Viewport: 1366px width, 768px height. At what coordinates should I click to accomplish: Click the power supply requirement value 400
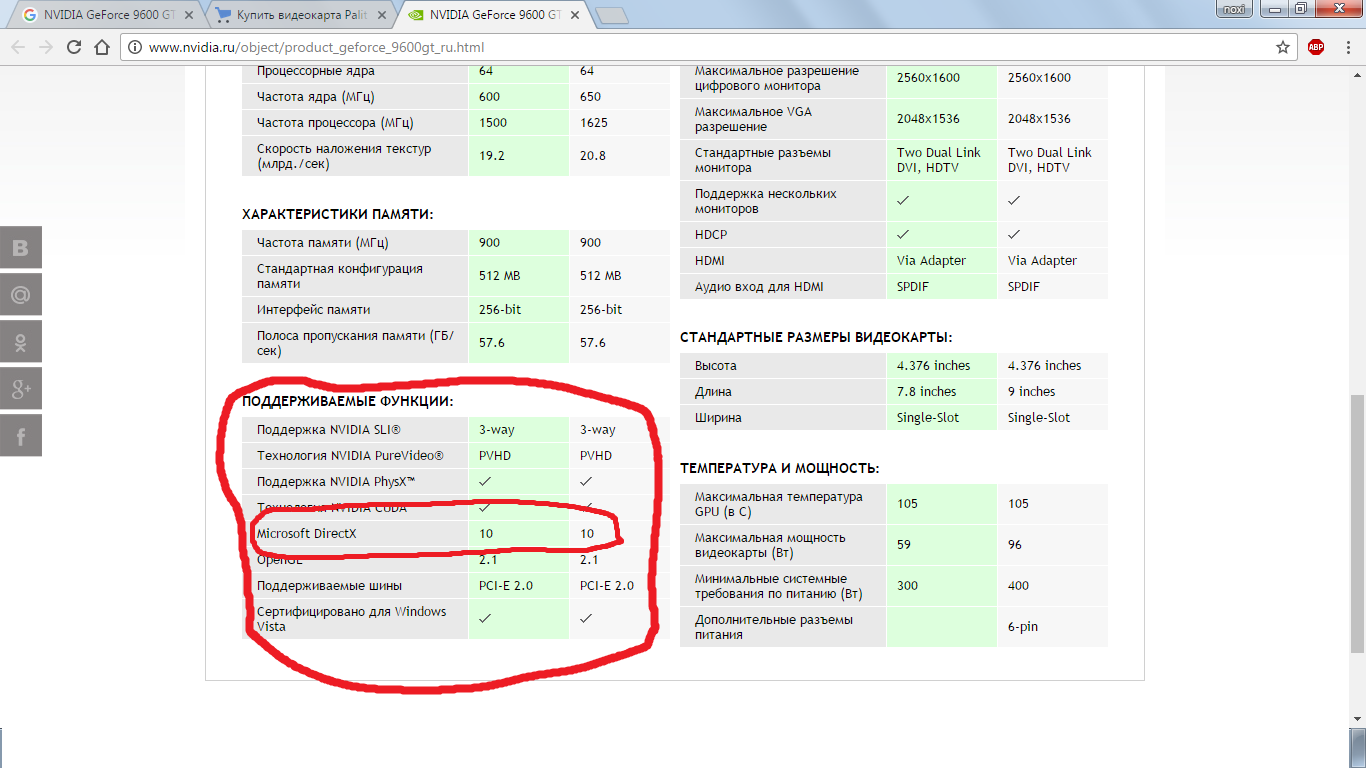click(x=1019, y=586)
